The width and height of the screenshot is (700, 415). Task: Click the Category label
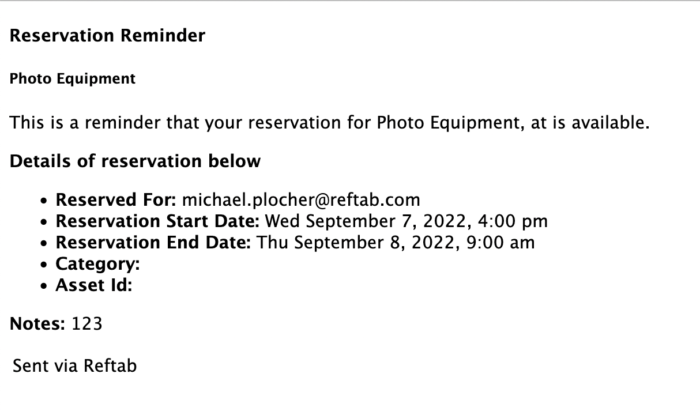pyautogui.click(x=98, y=264)
